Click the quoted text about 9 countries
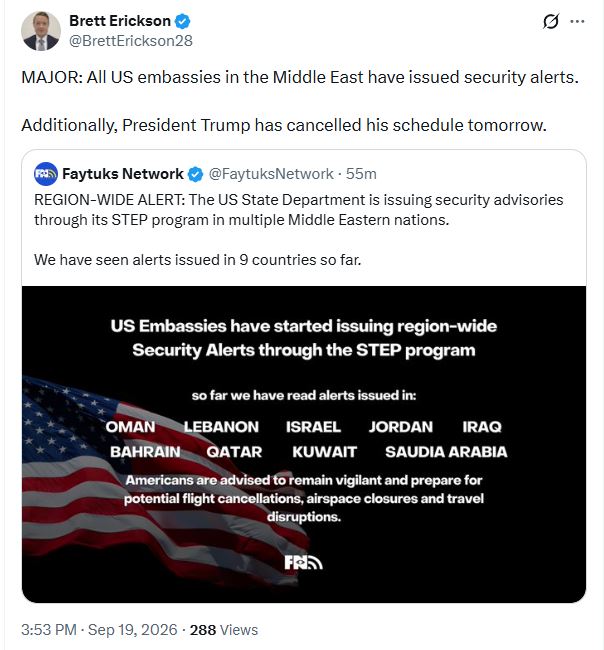Image resolution: width=604 pixels, height=650 pixels. click(197, 260)
